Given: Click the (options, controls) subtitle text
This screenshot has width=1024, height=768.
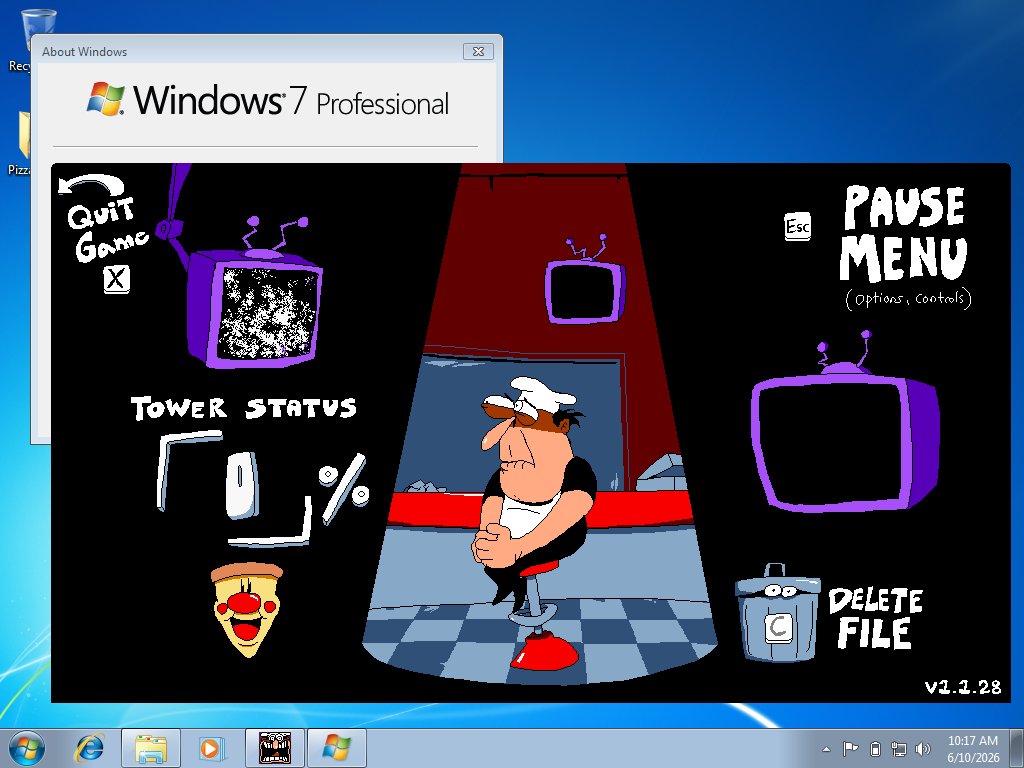Looking at the screenshot, I should 908,299.
